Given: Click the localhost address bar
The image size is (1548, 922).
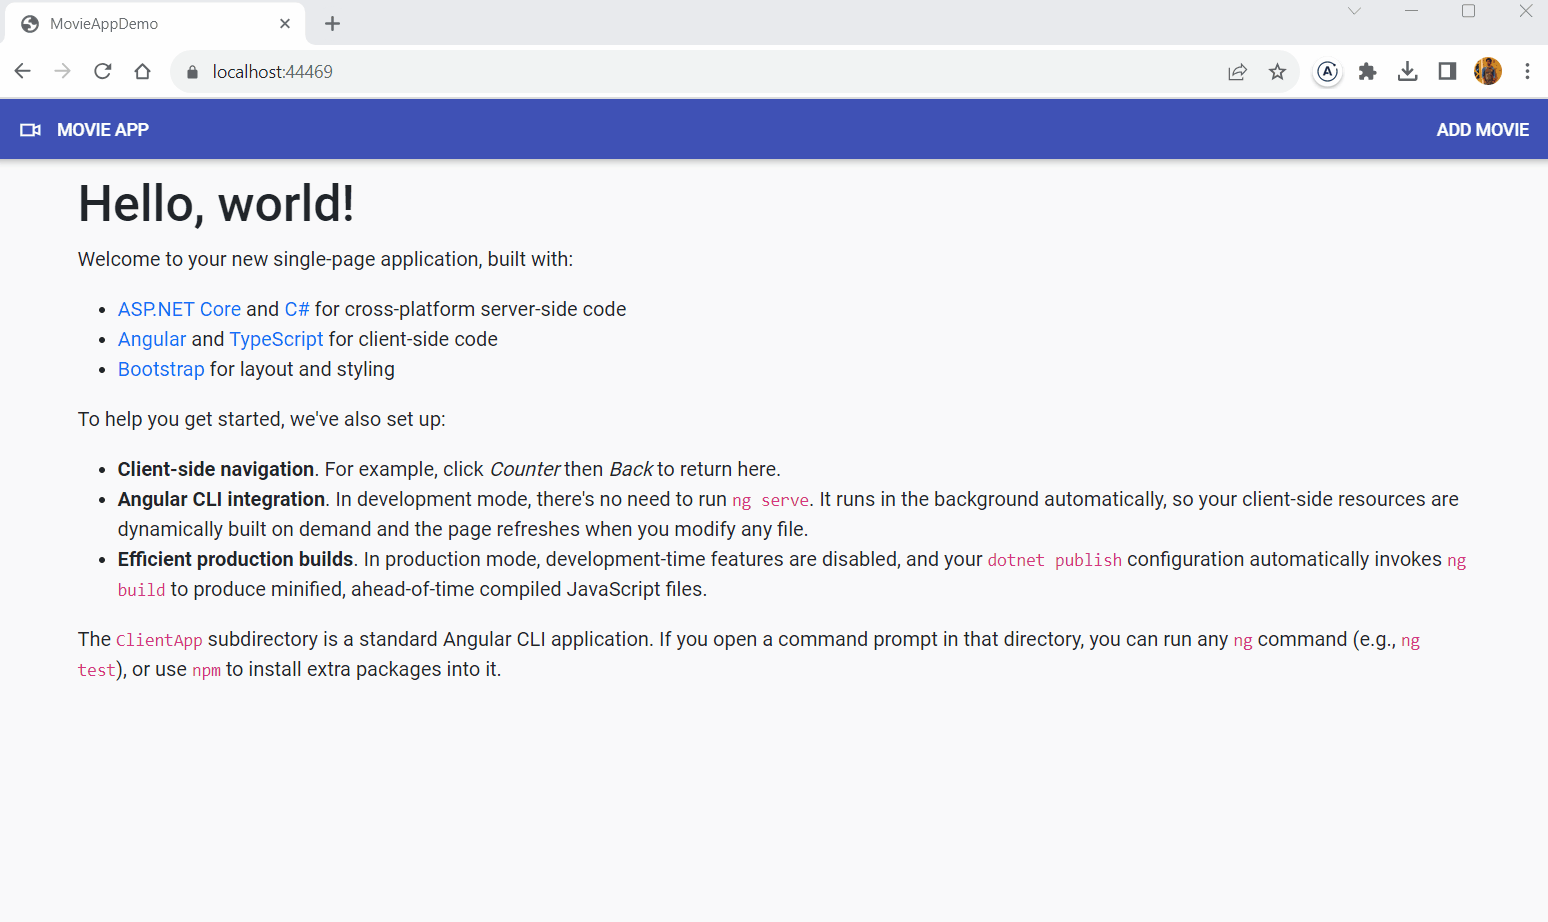Looking at the screenshot, I should click(x=700, y=72).
